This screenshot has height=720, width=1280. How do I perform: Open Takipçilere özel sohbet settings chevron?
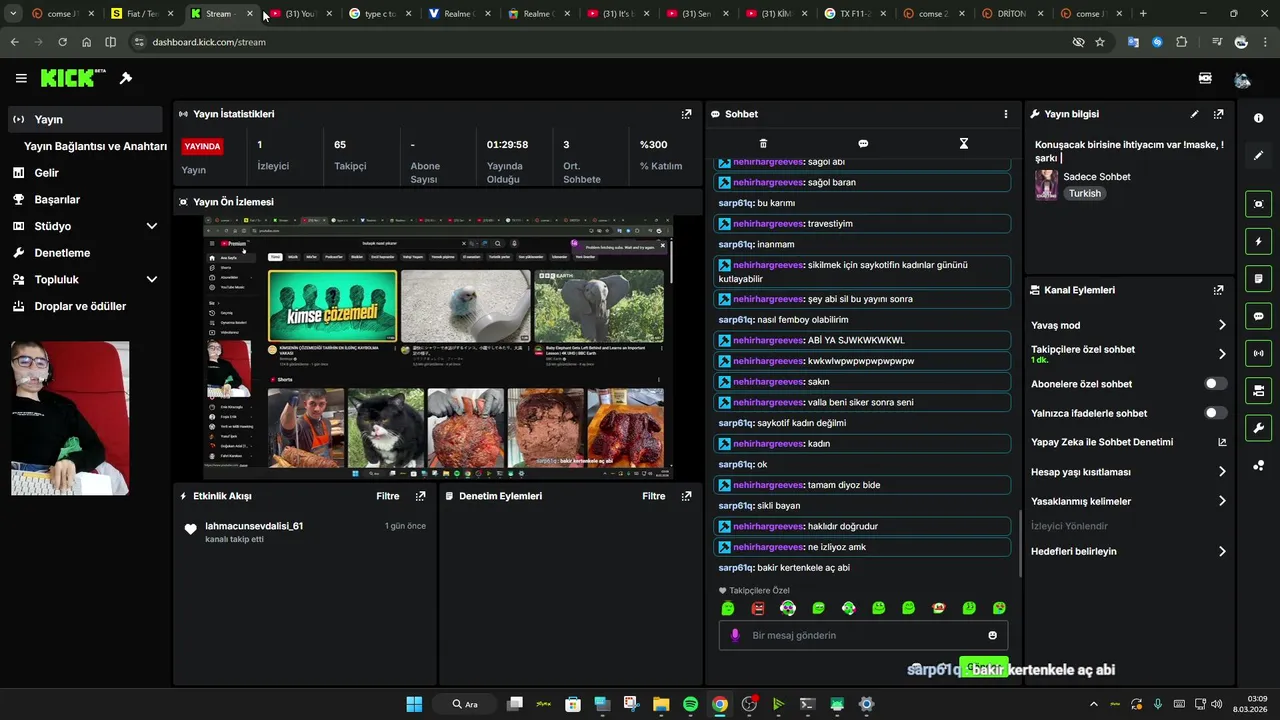pos(1222,354)
